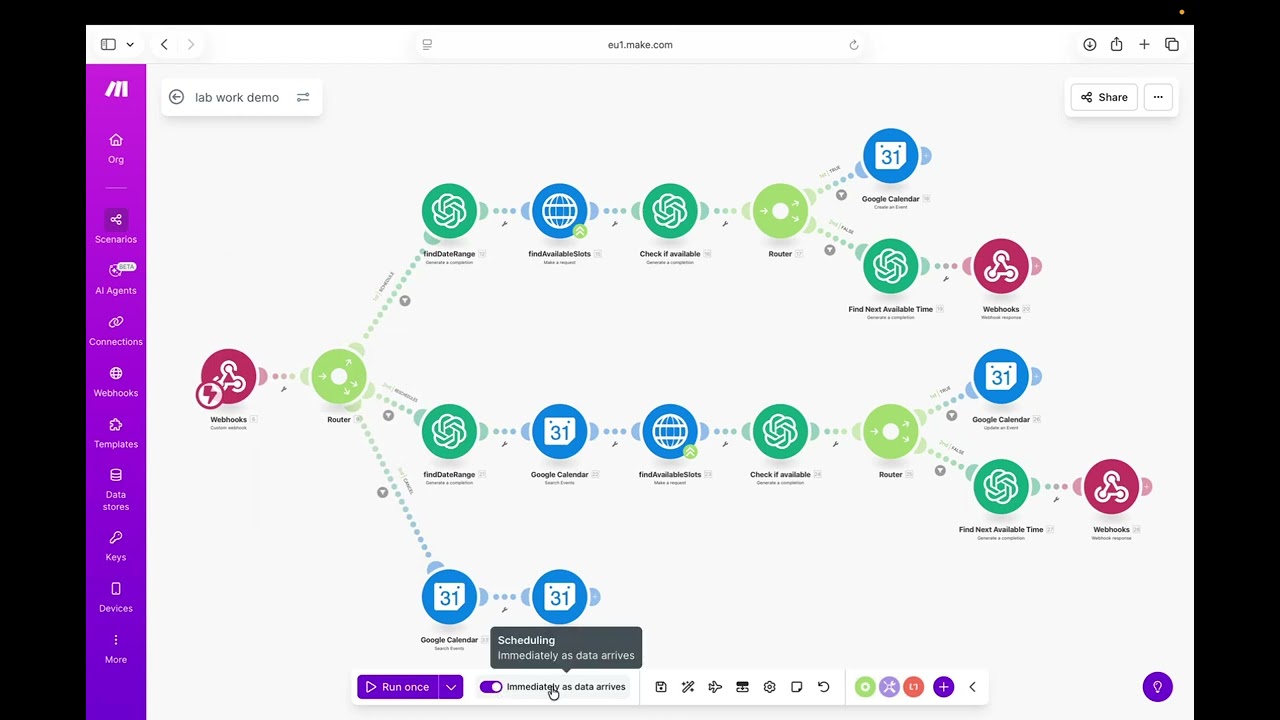The height and width of the screenshot is (720, 1280).
Task: Toggle the scheduling switch off
Action: click(491, 687)
